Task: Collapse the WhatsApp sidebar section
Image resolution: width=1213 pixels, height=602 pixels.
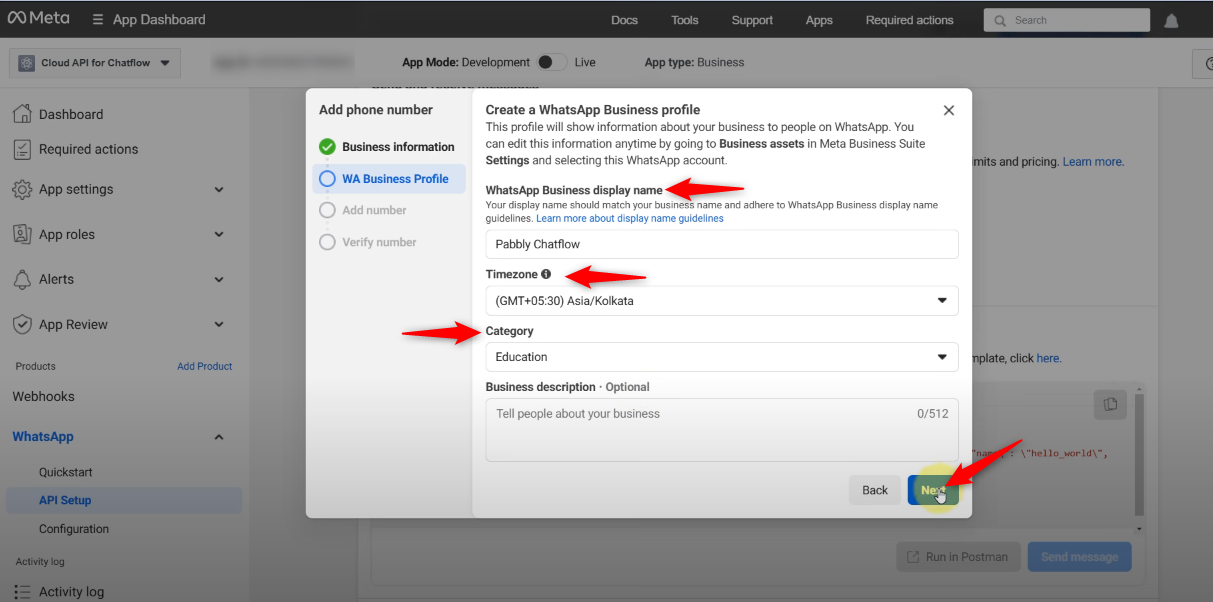Action: pos(219,437)
